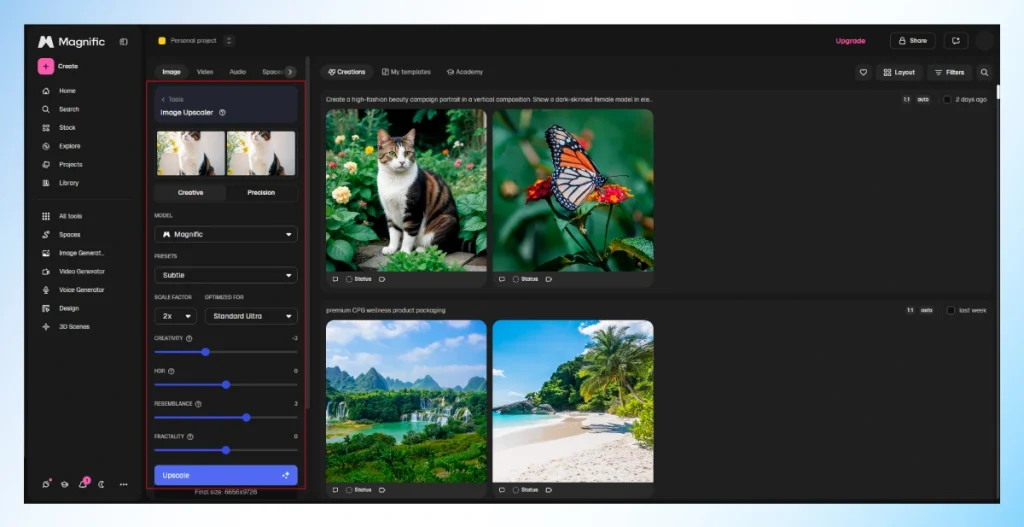1024x527 pixels.
Task: Click the help icon next to Image Upscaler
Action: click(222, 112)
